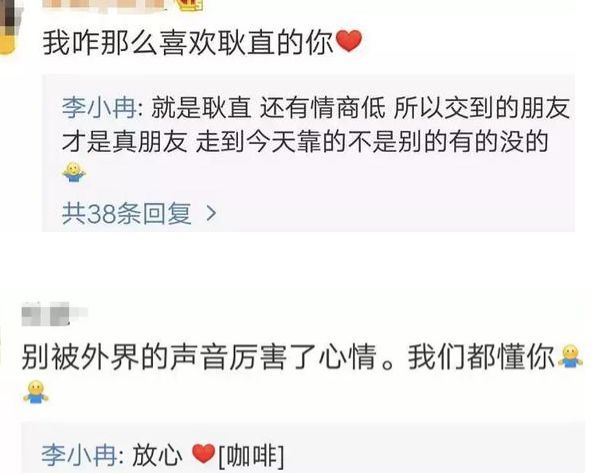Open the pixelated avatar of the first commenter

click(x=9, y=27)
